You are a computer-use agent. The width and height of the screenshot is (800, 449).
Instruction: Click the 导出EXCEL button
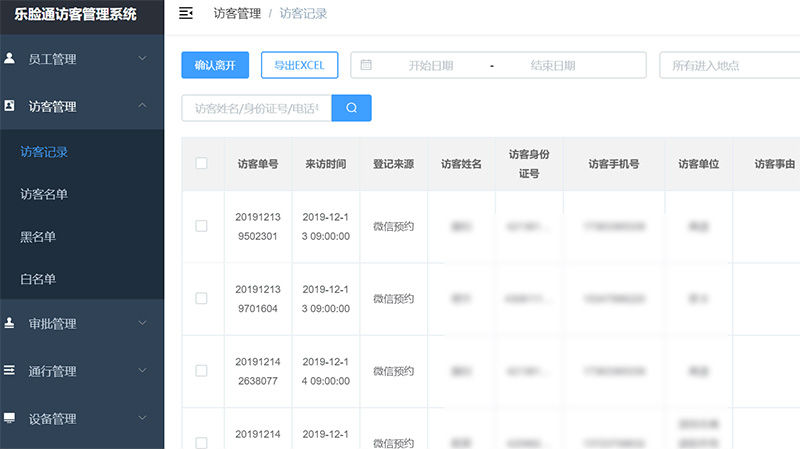(x=300, y=65)
